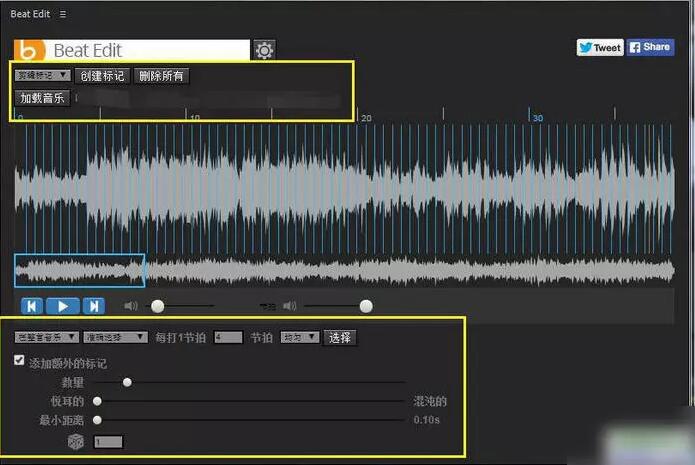Screen dimensions: 695x465
Task: Click the orange Beat Edit logo
Action: pyautogui.click(x=29, y=50)
